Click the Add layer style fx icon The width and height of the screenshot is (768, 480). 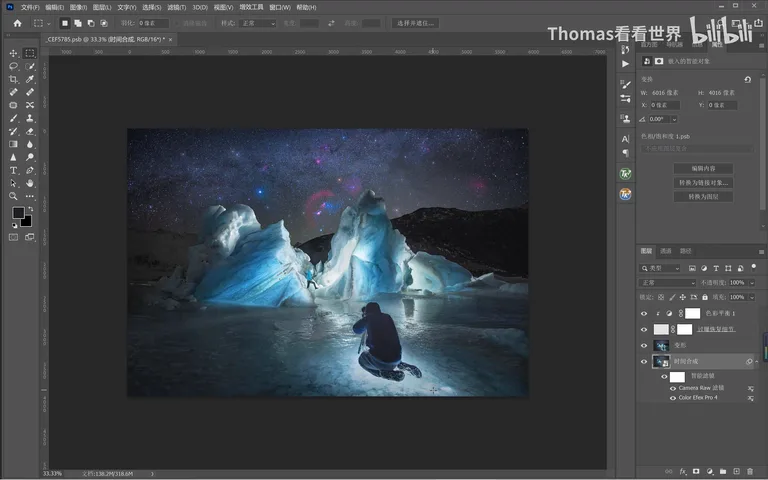point(682,471)
